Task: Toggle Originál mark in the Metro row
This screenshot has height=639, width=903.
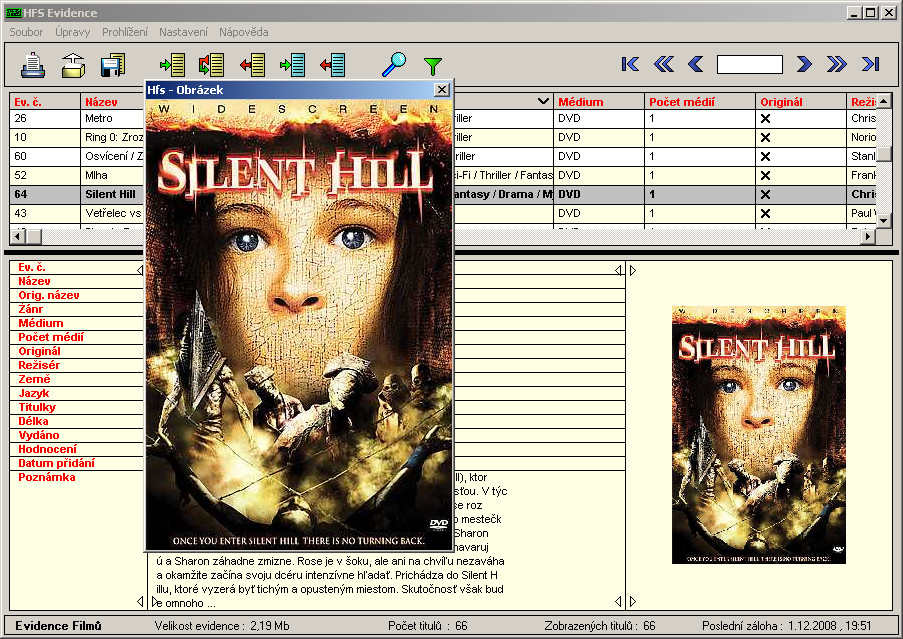Action: [x=765, y=119]
